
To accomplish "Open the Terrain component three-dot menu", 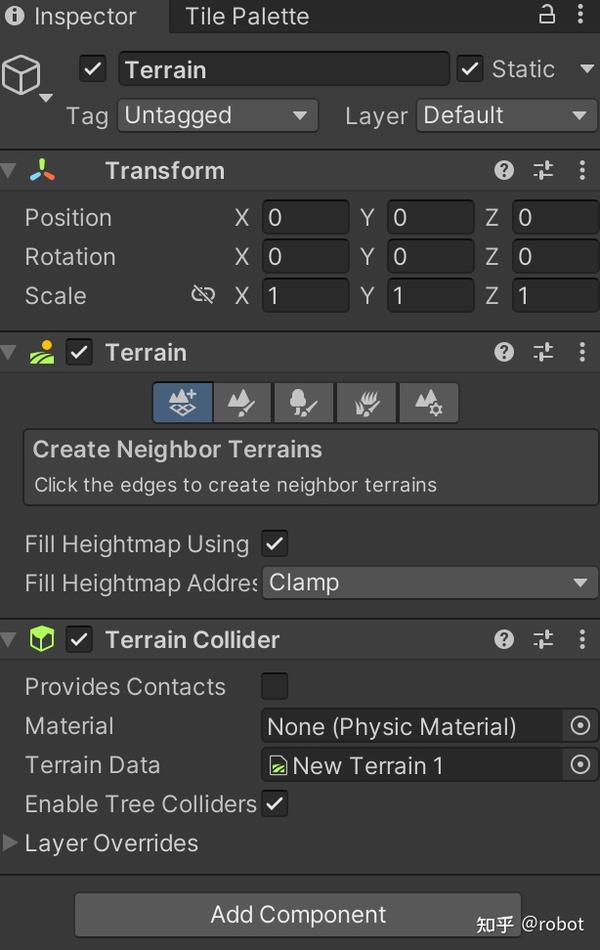I will tap(582, 352).
